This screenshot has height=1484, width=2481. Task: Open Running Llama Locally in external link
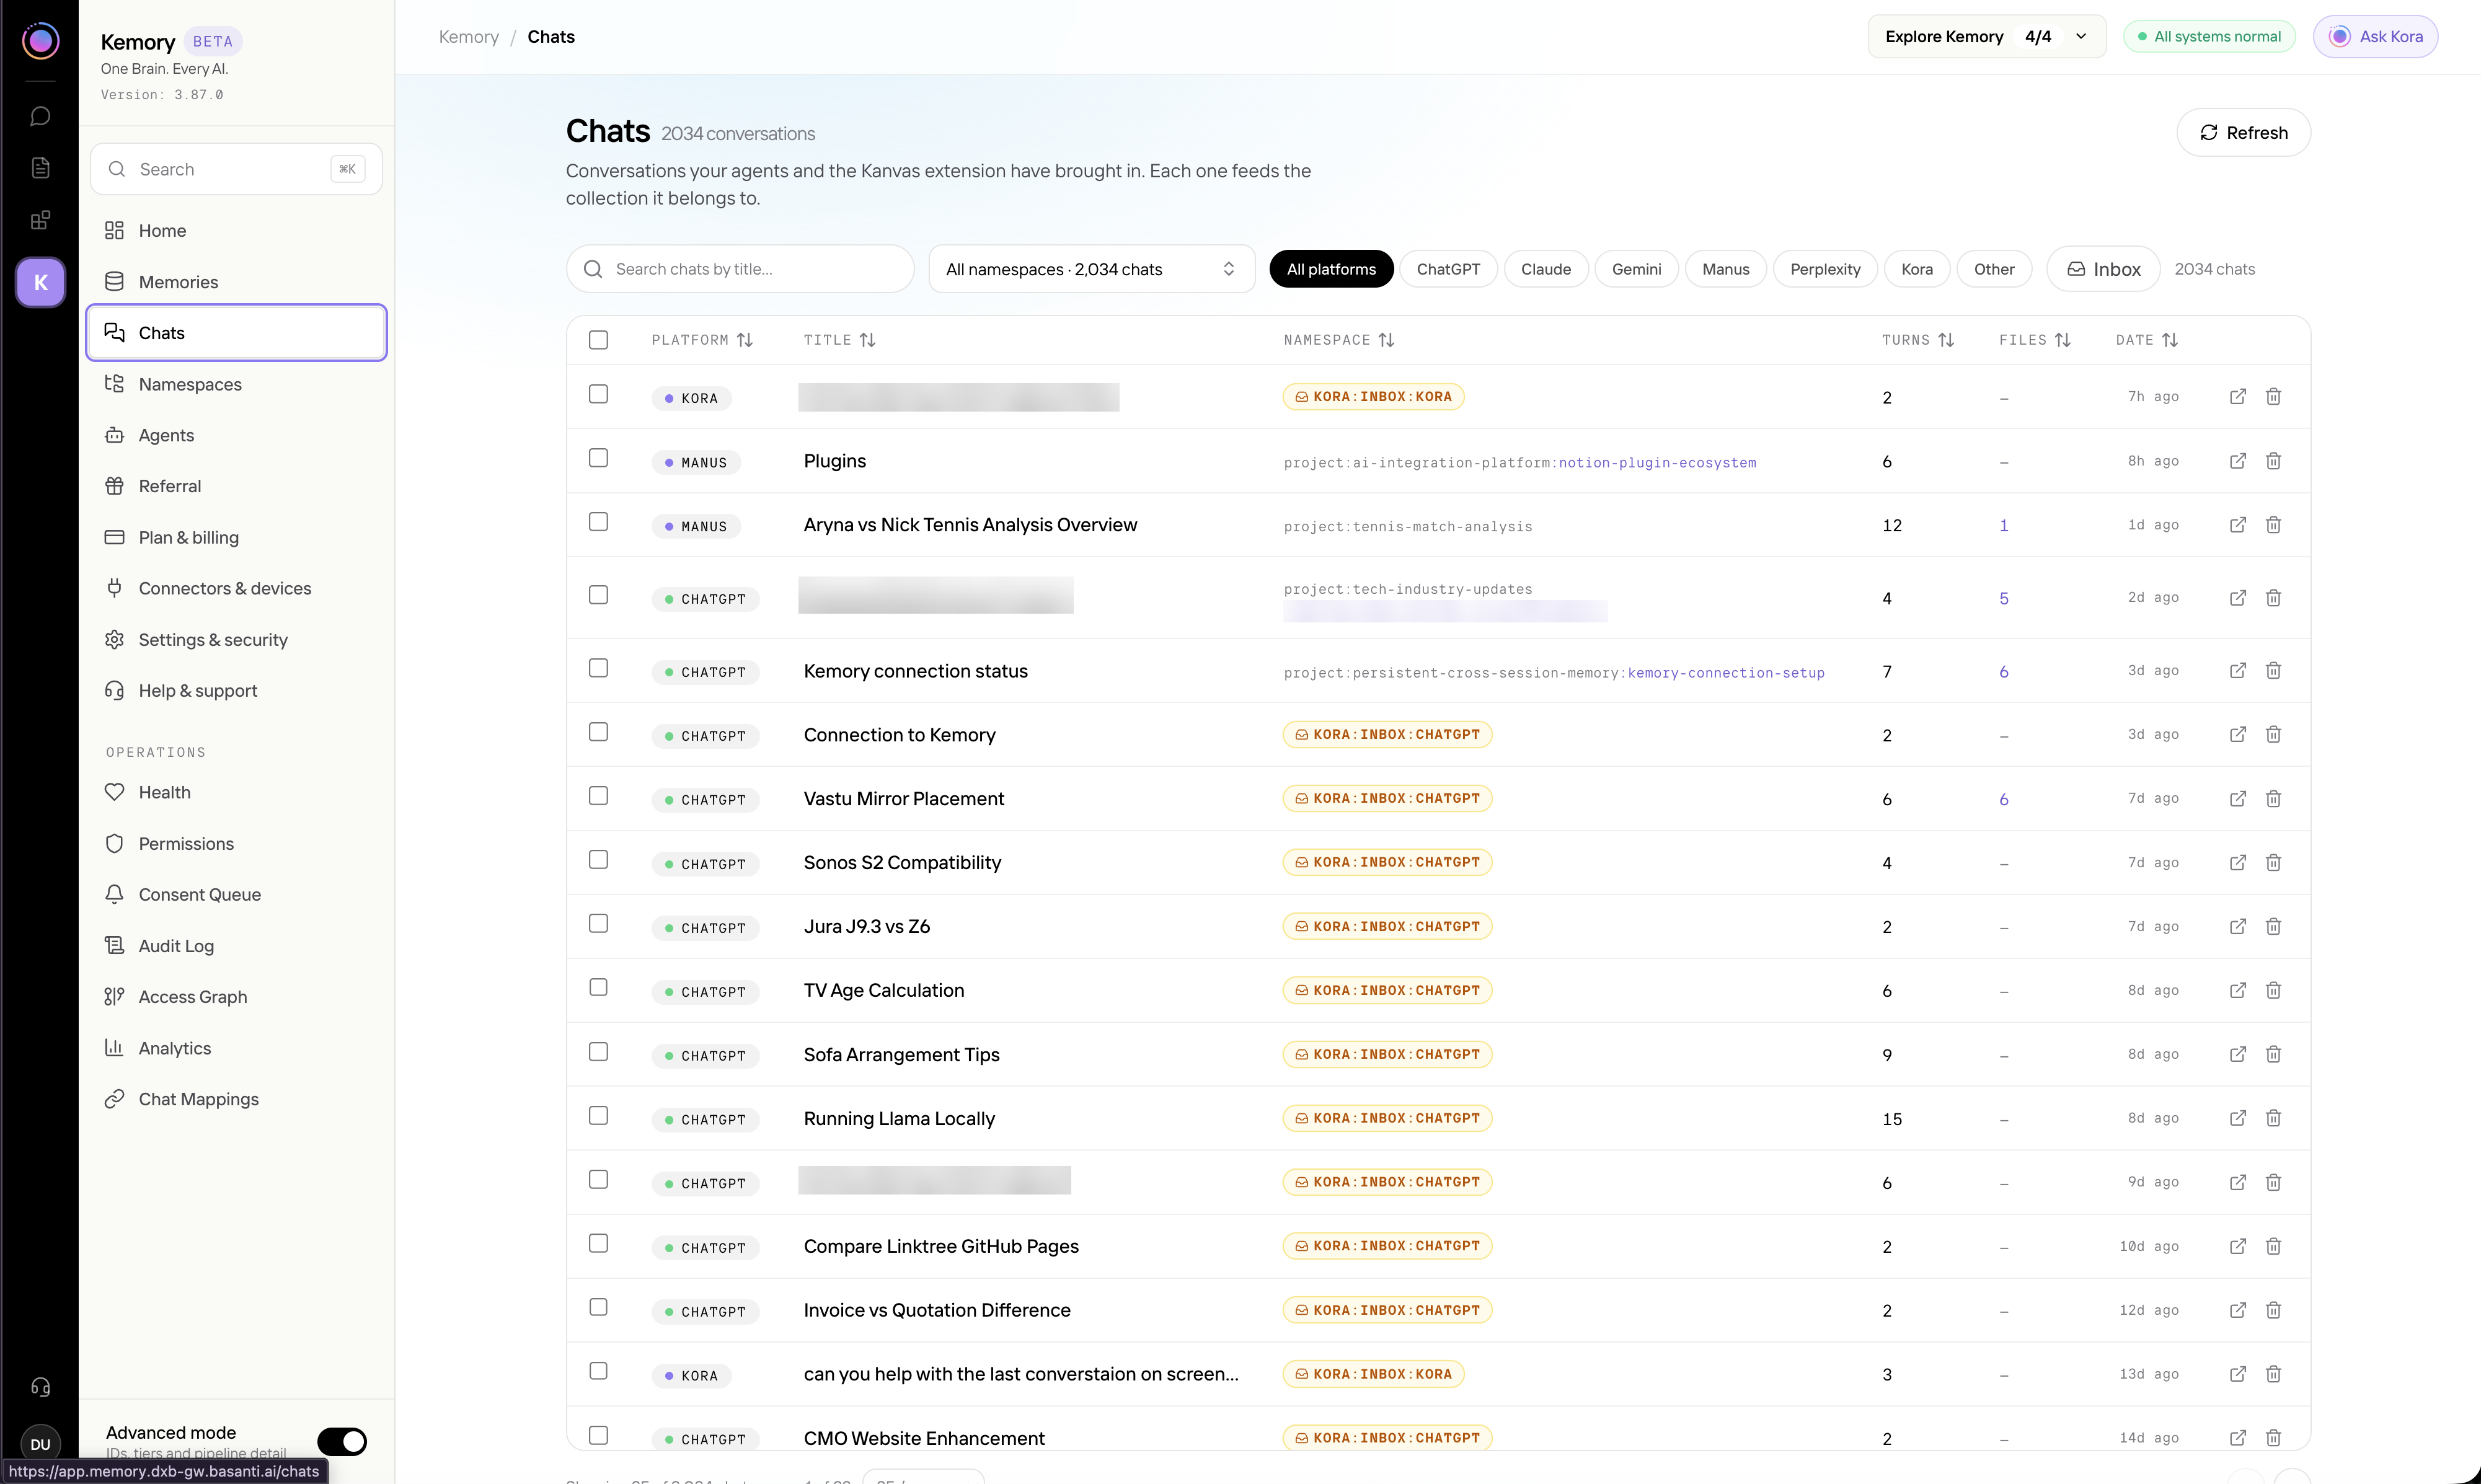tap(2238, 1119)
